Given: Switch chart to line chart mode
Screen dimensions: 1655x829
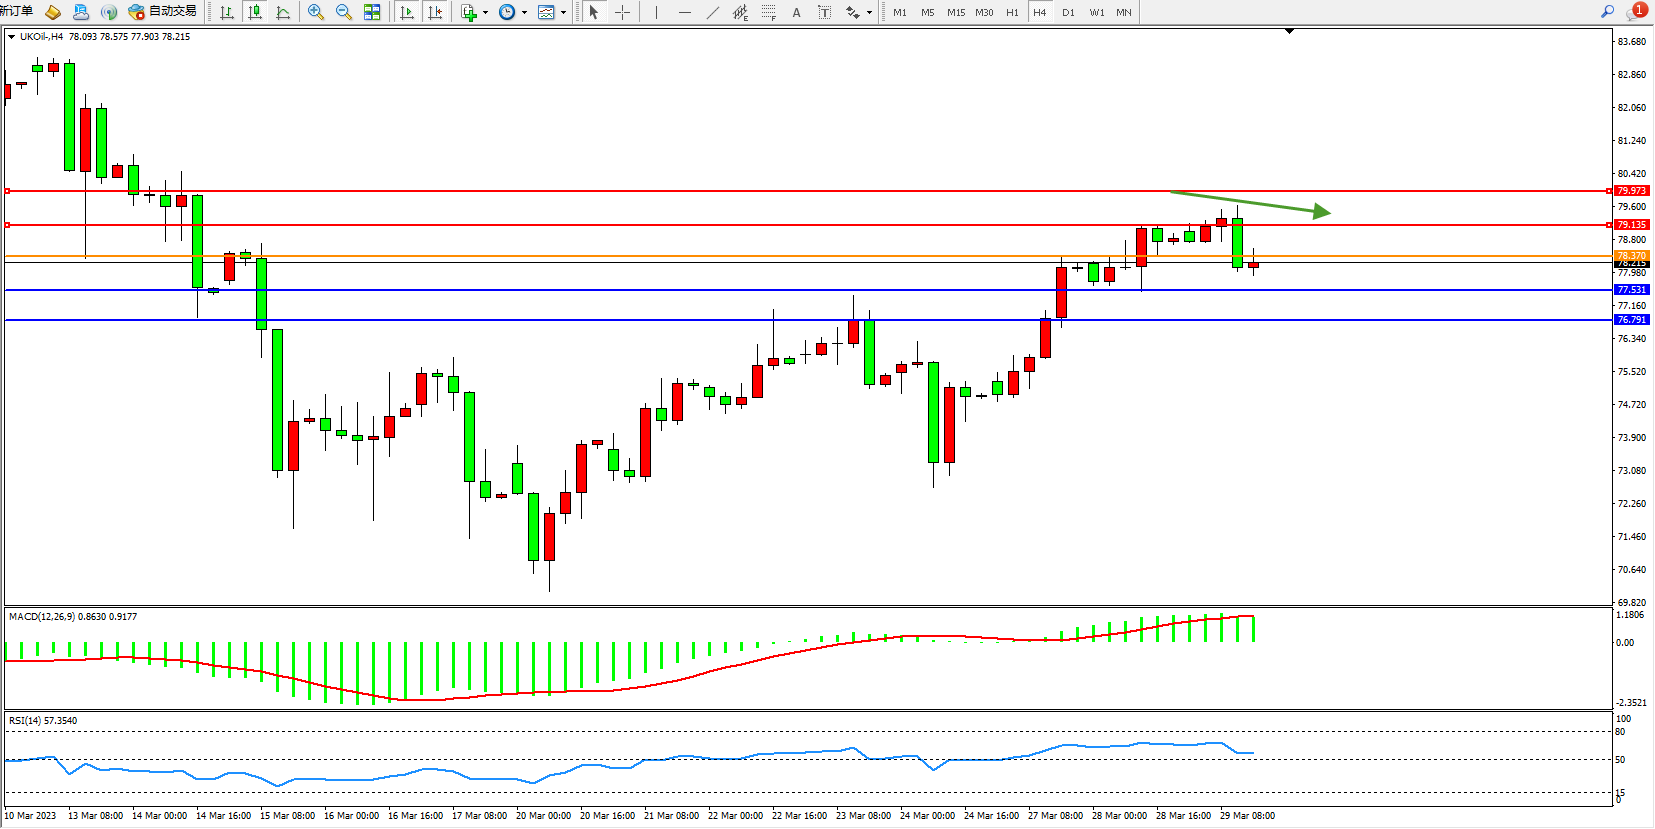Looking at the screenshot, I should (x=283, y=12).
